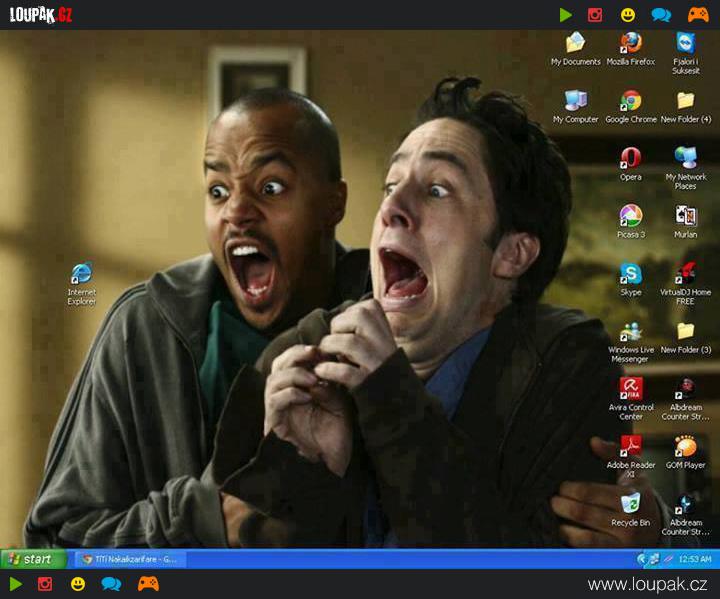Select the Recycle Bin icon
Screen dimensions: 720x599
(x=630, y=510)
